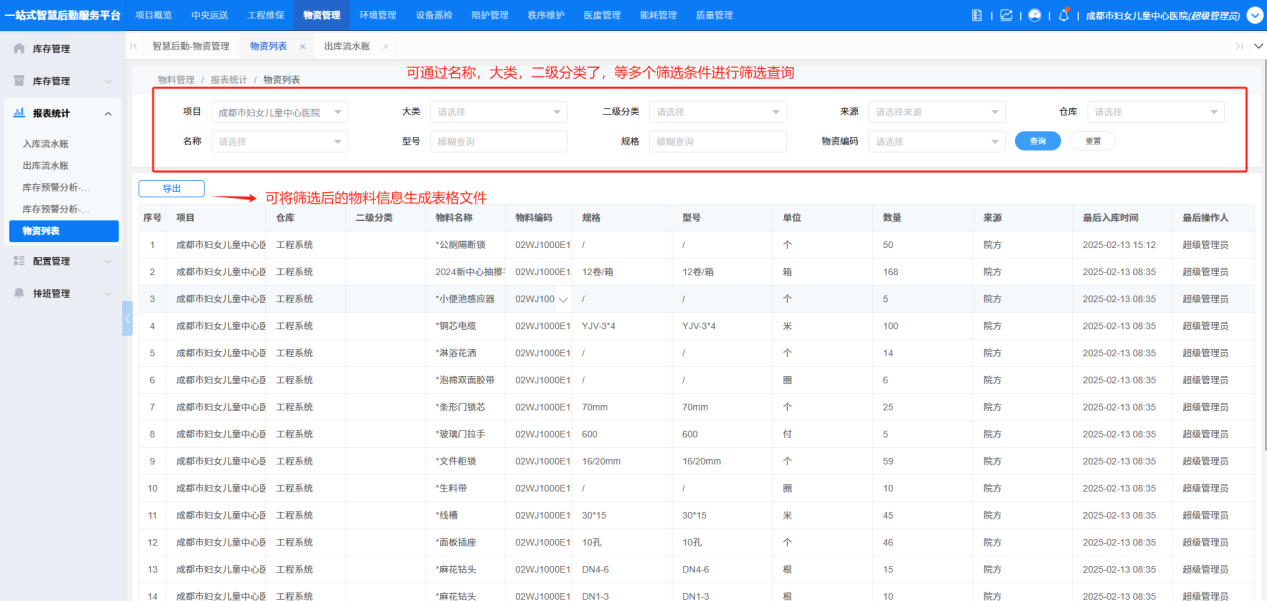Open 医废管理 in the top navigation
1267x601 pixels.
[x=601, y=15]
